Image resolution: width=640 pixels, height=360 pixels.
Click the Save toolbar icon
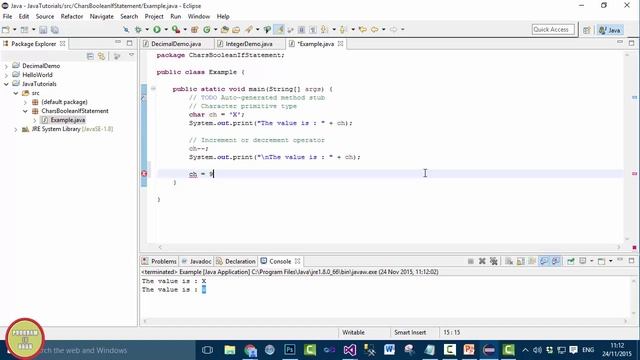[x=43, y=29]
